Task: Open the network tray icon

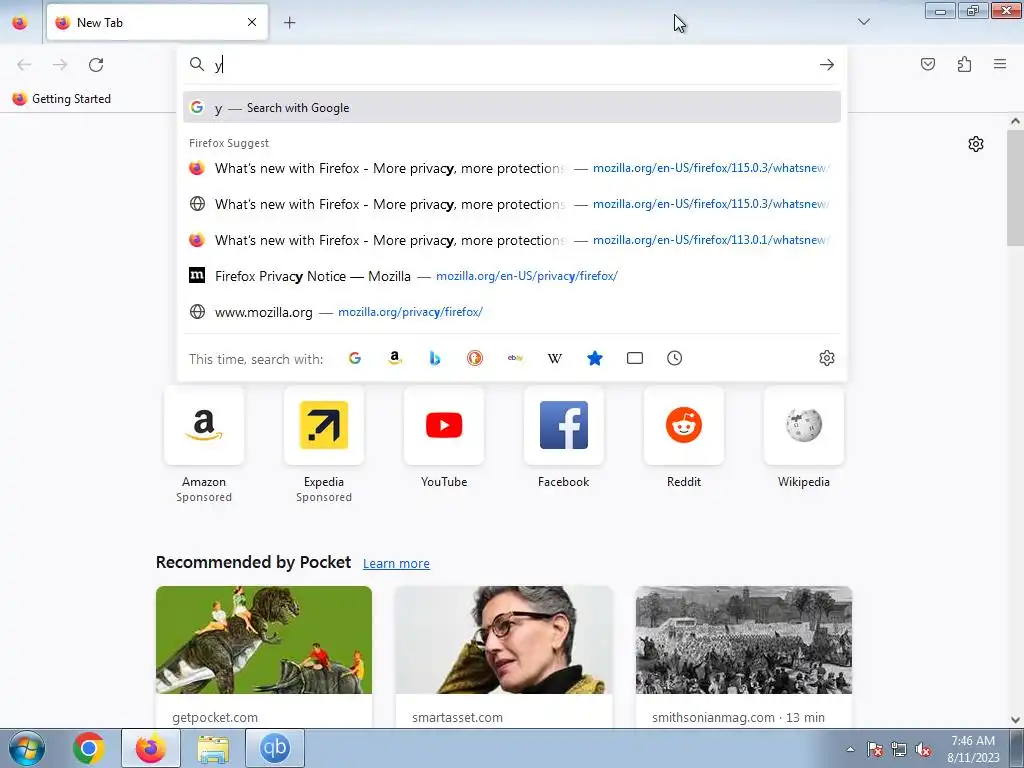Action: pos(899,750)
